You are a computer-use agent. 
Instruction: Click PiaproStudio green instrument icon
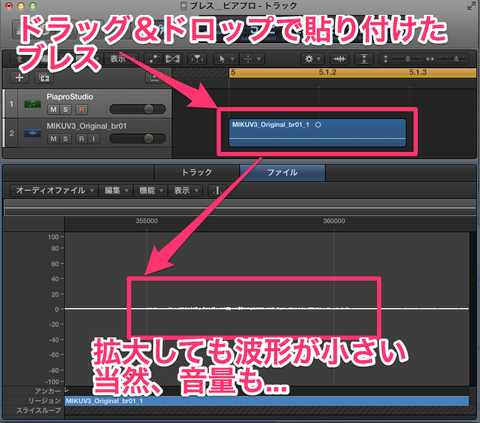pyautogui.click(x=32, y=104)
